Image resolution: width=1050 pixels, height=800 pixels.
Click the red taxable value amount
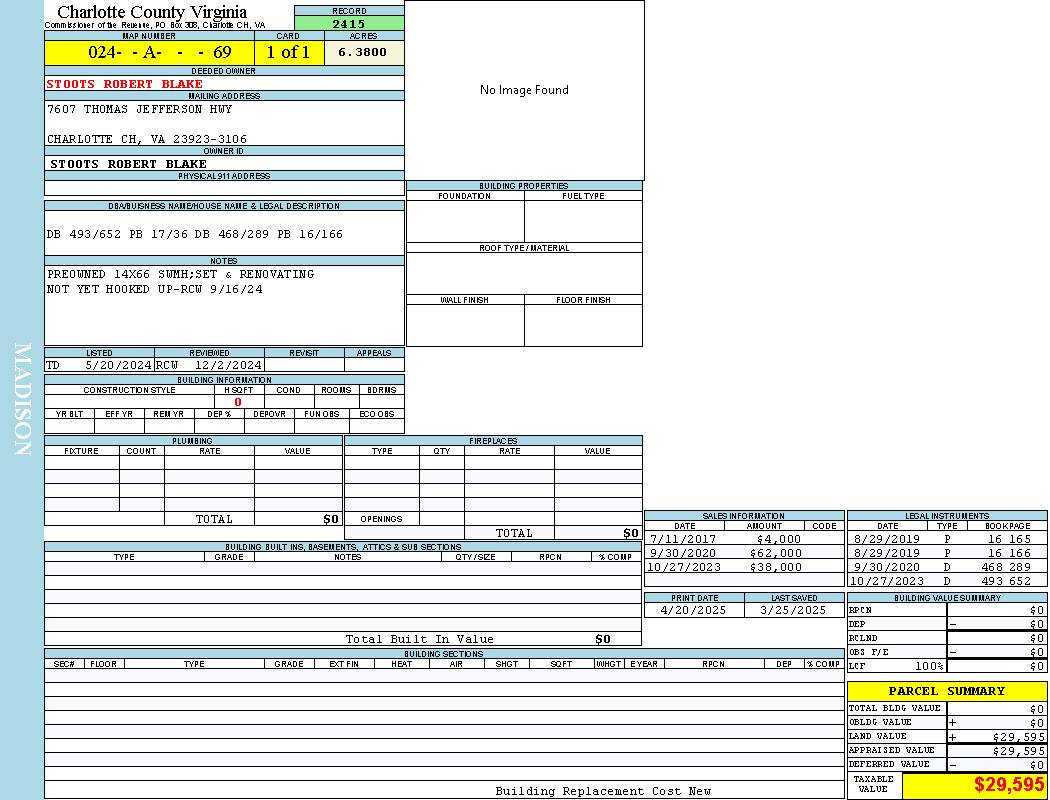pos(1009,785)
